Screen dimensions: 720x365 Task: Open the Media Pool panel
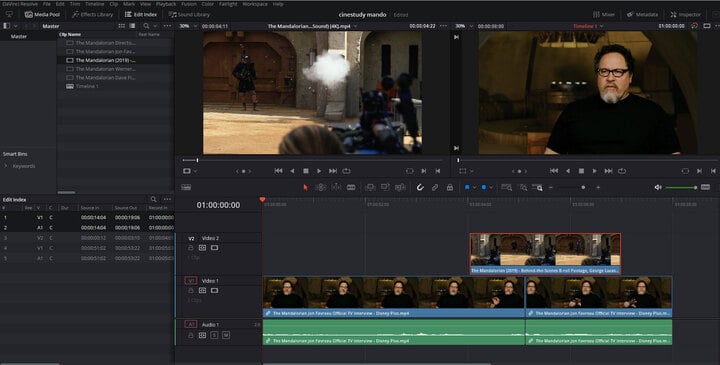pyautogui.click(x=42, y=14)
